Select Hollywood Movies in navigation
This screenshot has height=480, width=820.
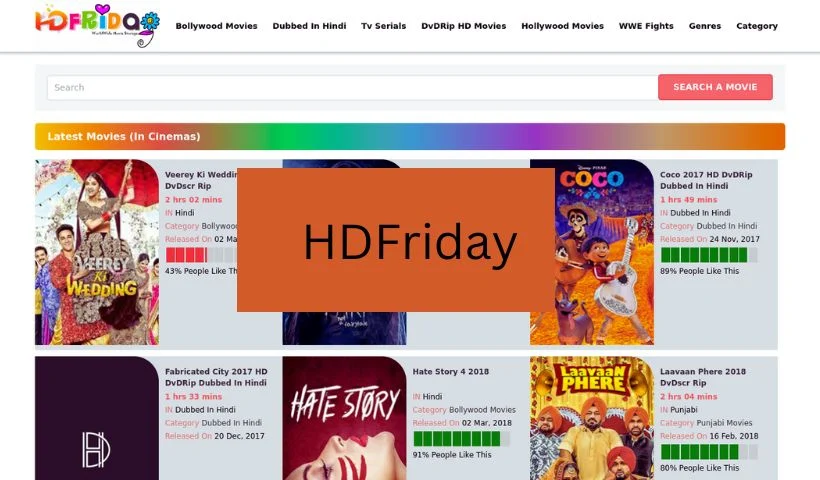coord(562,26)
